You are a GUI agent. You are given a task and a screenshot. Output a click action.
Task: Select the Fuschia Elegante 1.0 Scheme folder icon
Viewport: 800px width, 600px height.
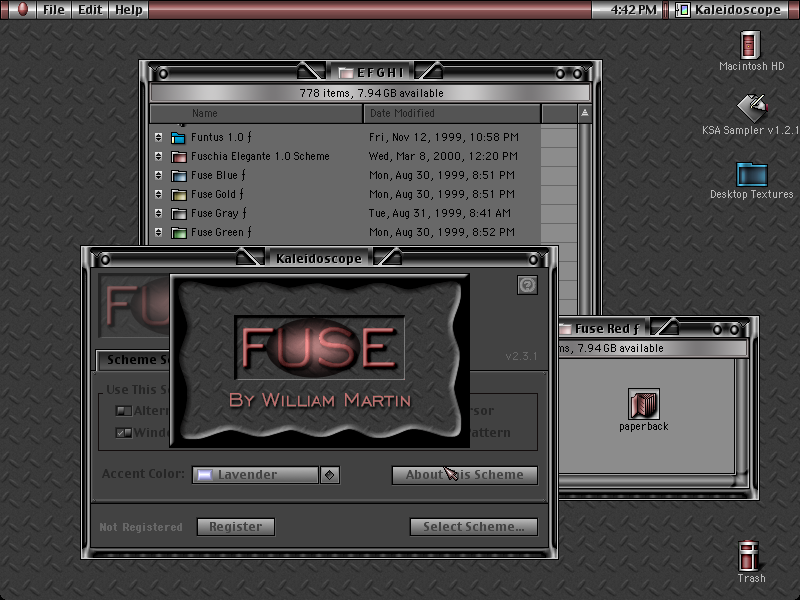[178, 156]
